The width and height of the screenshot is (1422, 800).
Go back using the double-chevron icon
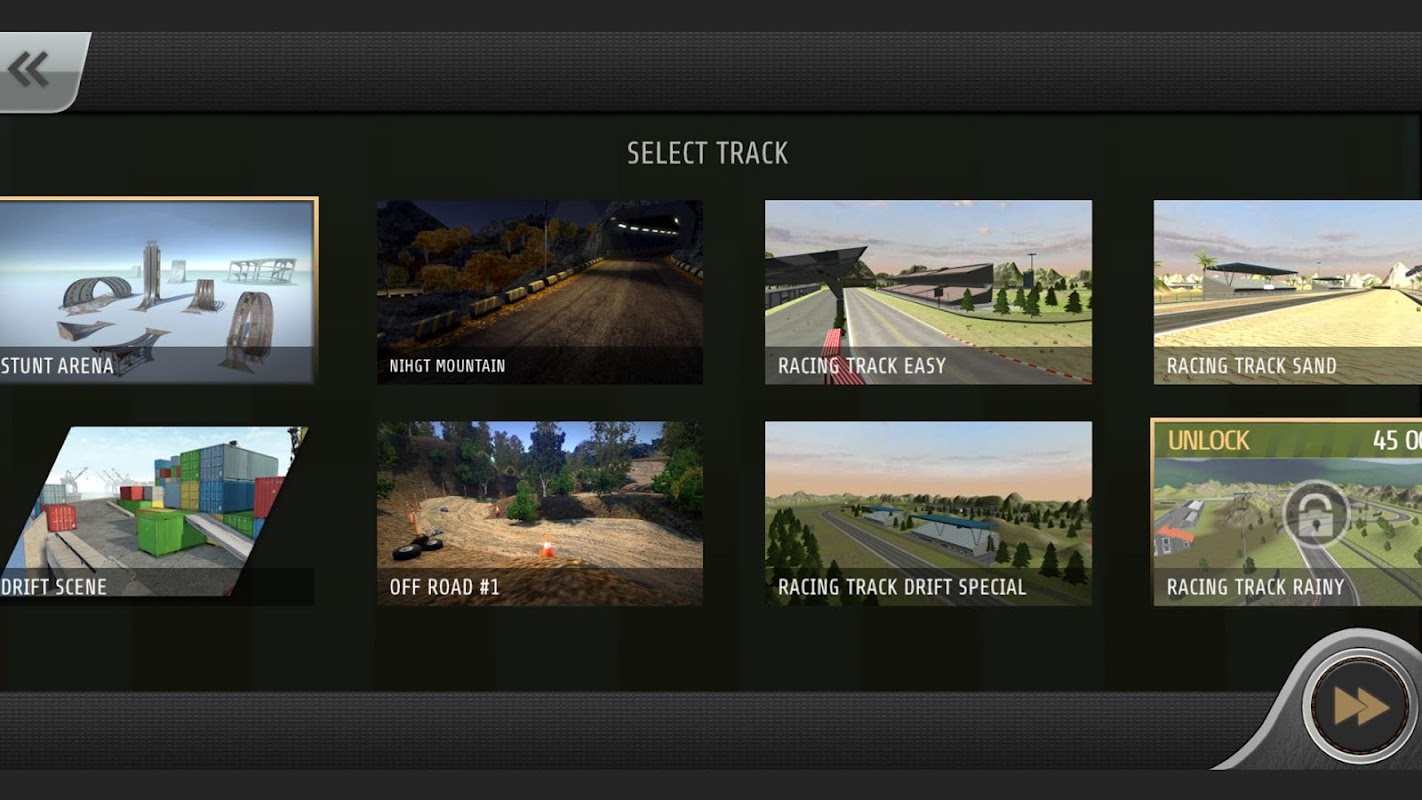pos(29,70)
